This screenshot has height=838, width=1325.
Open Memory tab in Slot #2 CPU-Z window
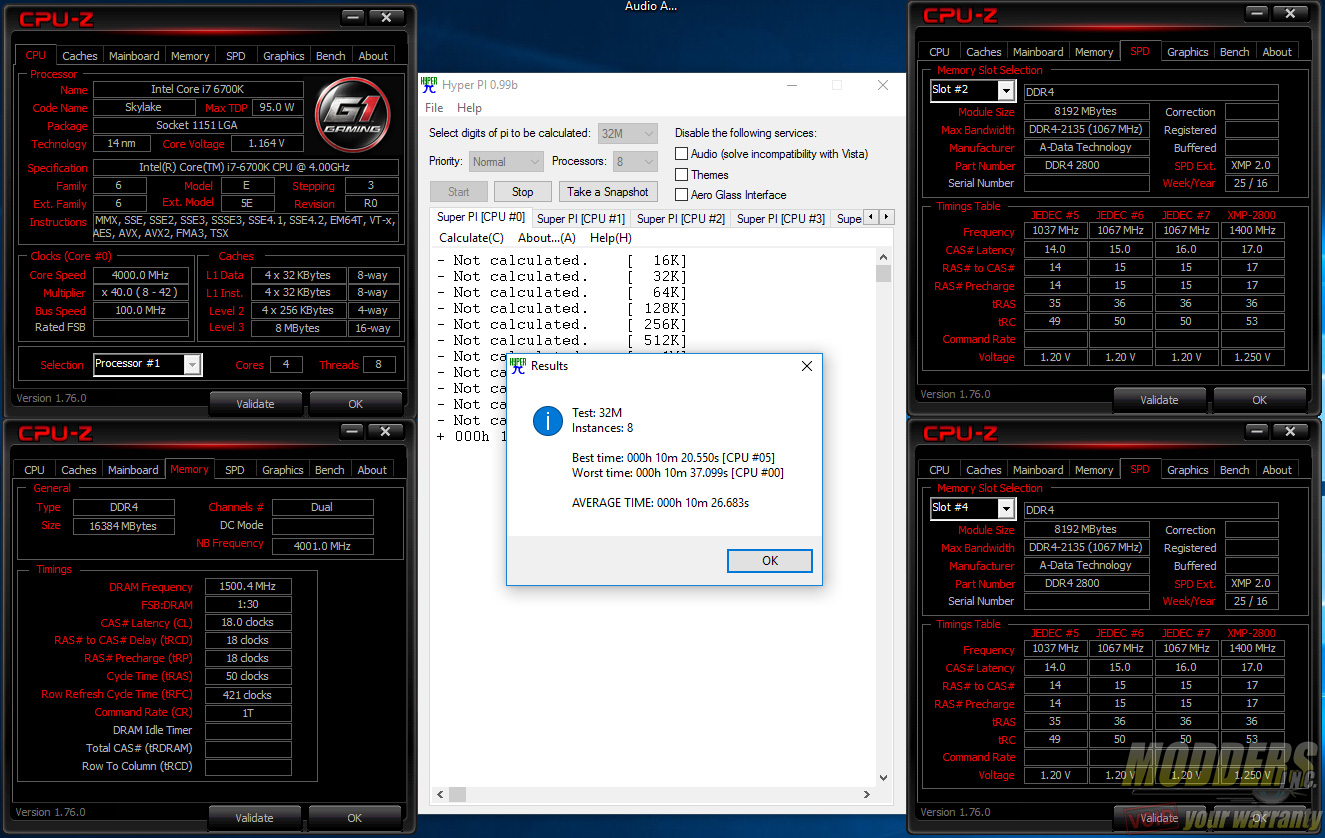pos(1094,52)
